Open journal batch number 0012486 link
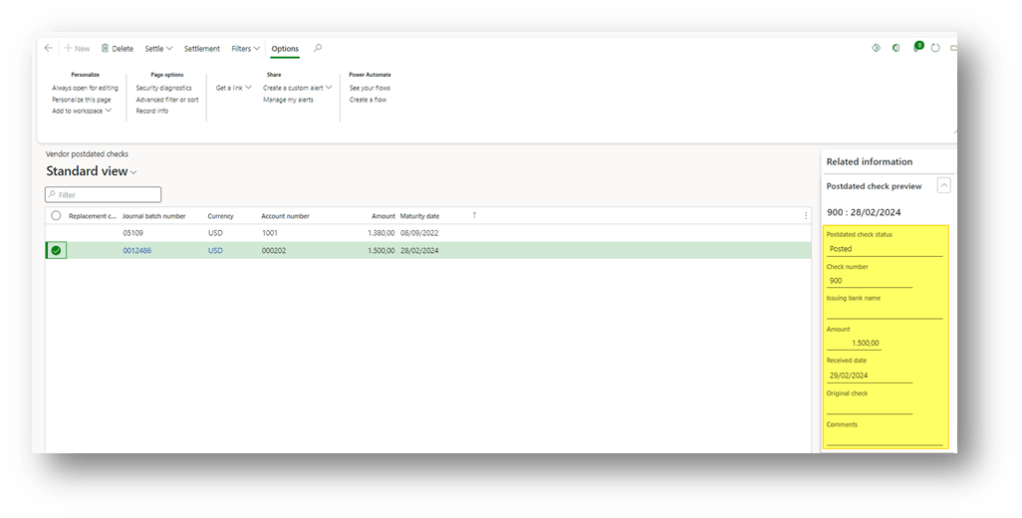1022x518 pixels. point(137,250)
